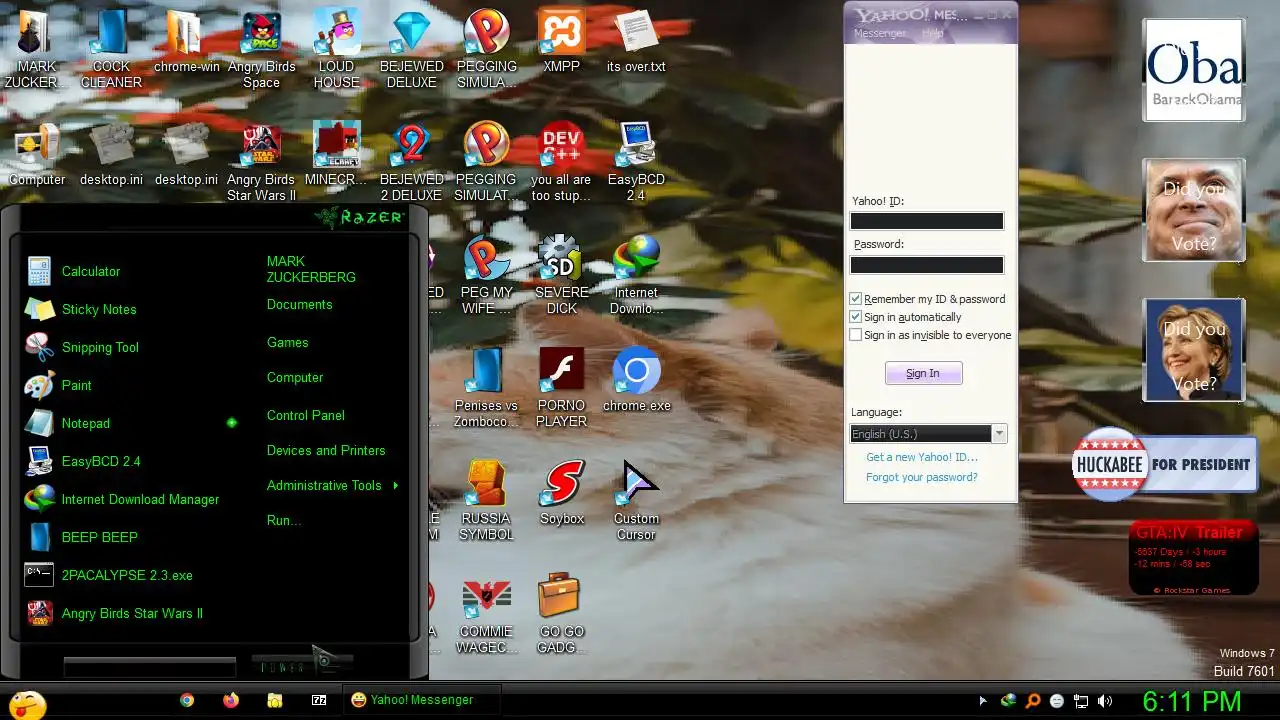Open Computer from the Start menu right column
This screenshot has height=720, width=1280.
click(295, 377)
